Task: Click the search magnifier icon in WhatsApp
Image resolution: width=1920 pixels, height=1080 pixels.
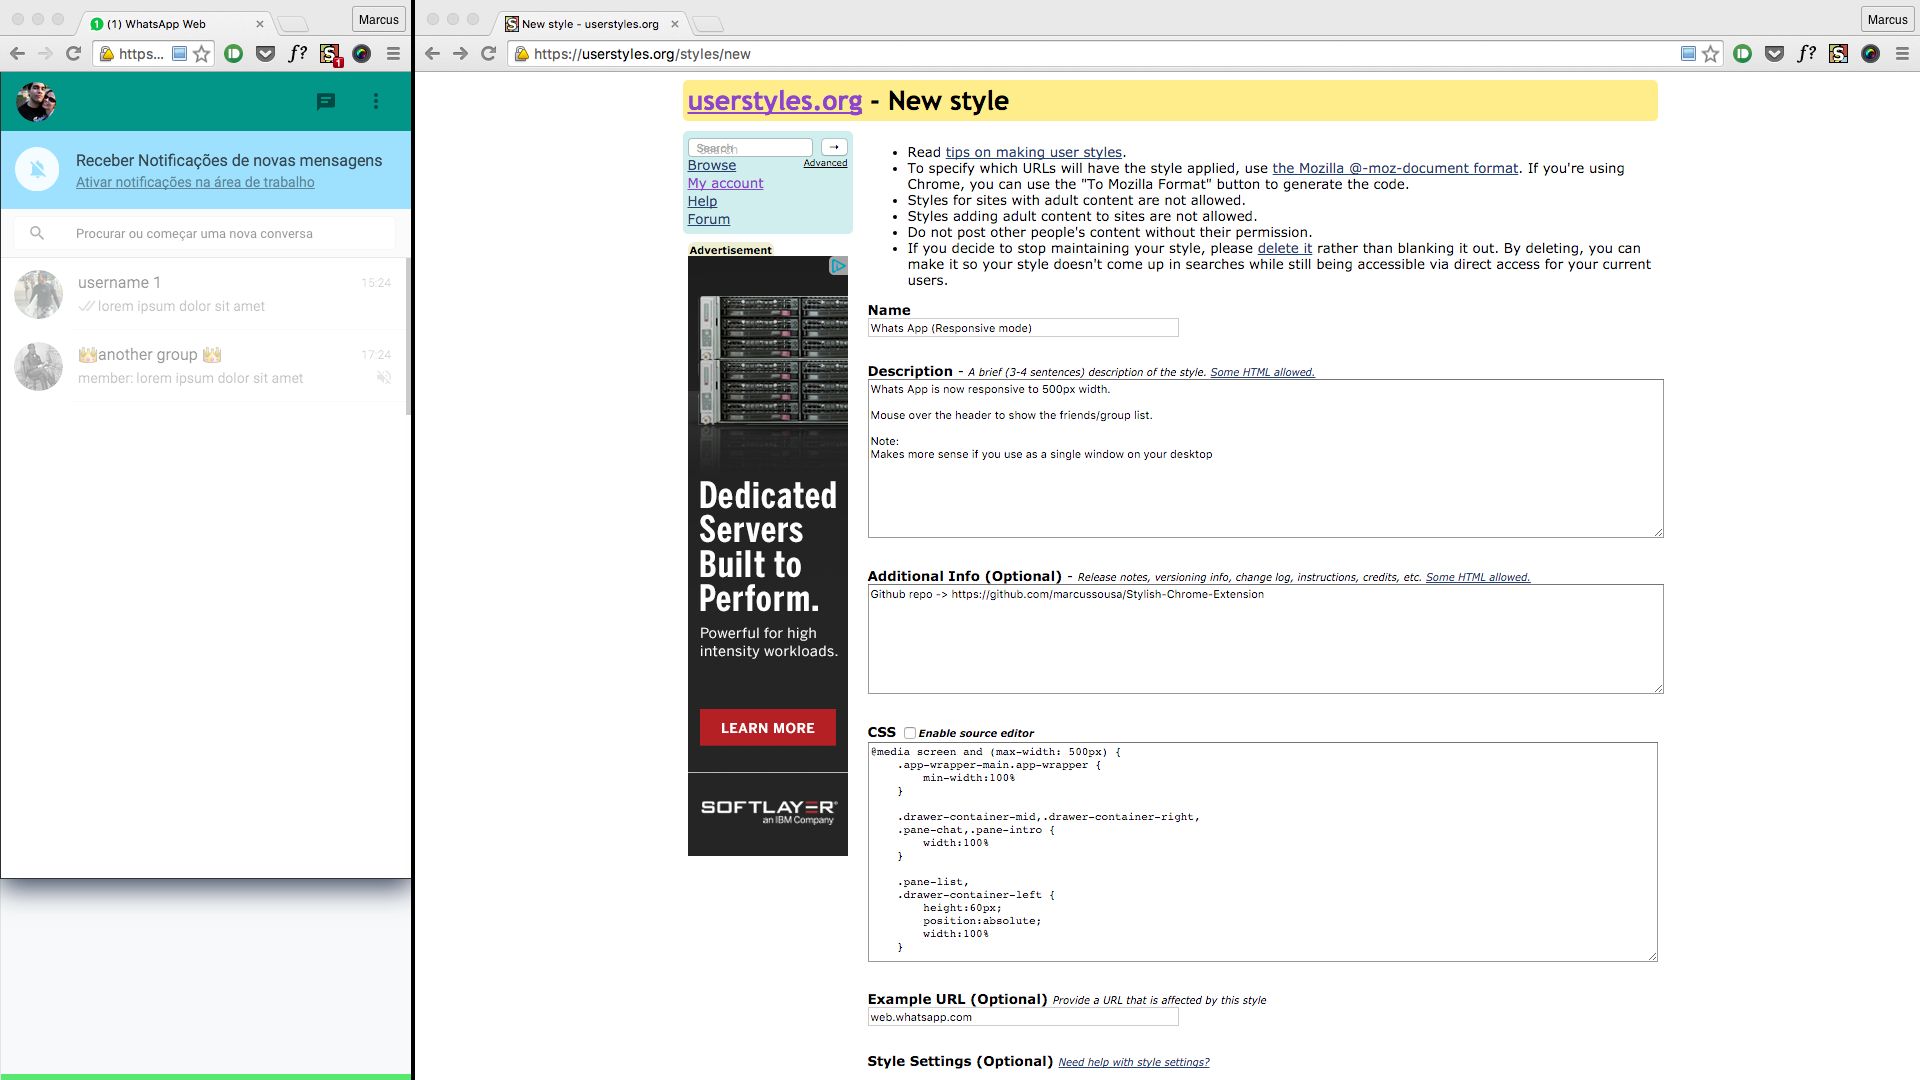Action: tap(37, 233)
